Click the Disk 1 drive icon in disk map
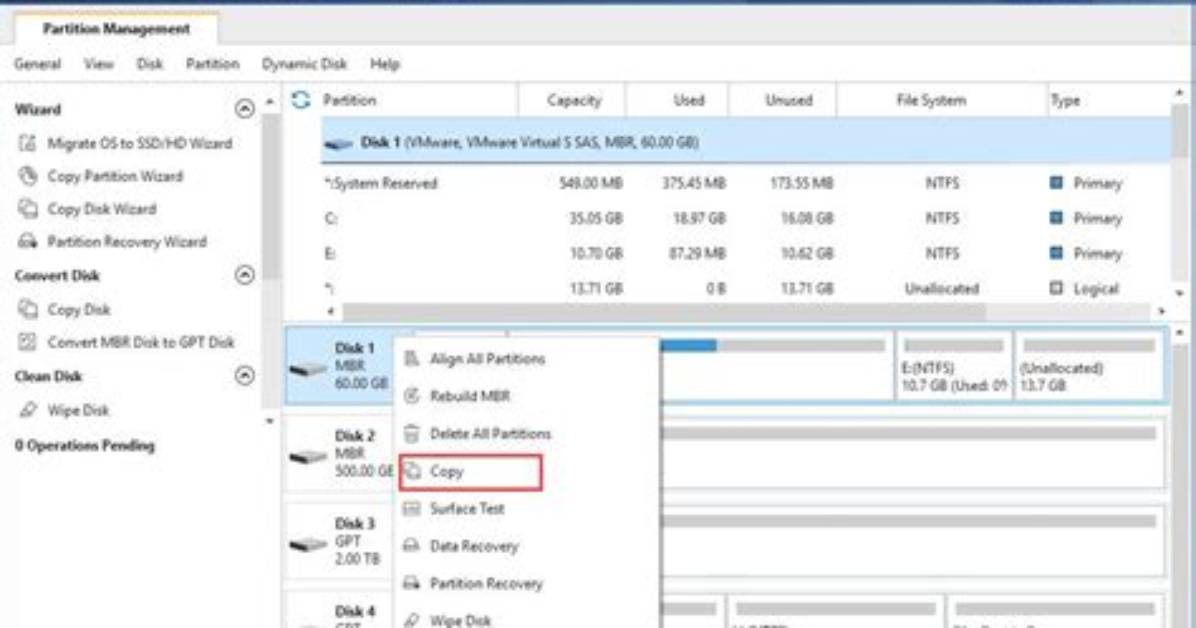Screen dimensions: 1196x628 pyautogui.click(x=308, y=369)
